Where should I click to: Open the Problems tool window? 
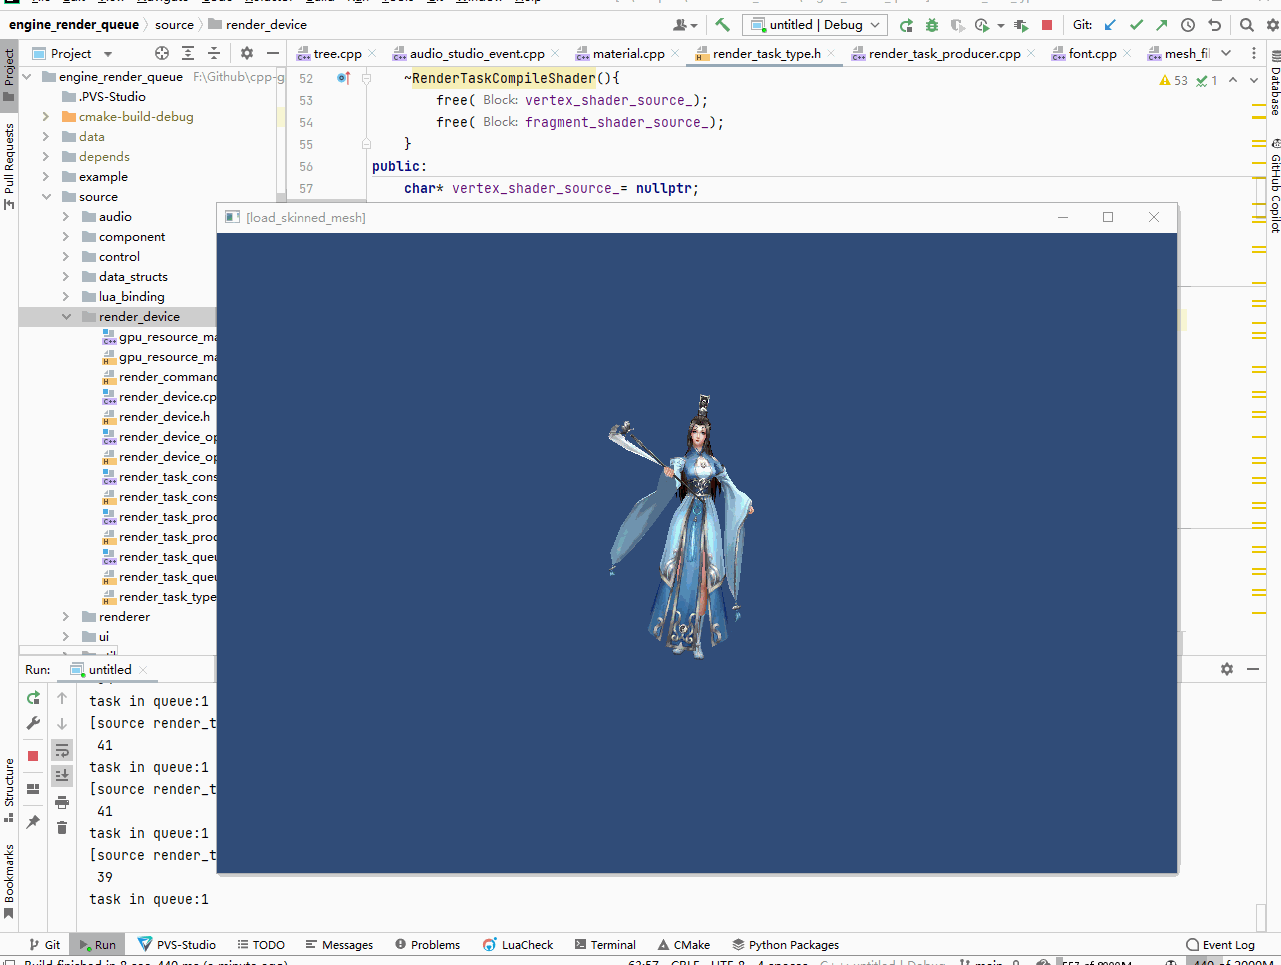point(427,945)
